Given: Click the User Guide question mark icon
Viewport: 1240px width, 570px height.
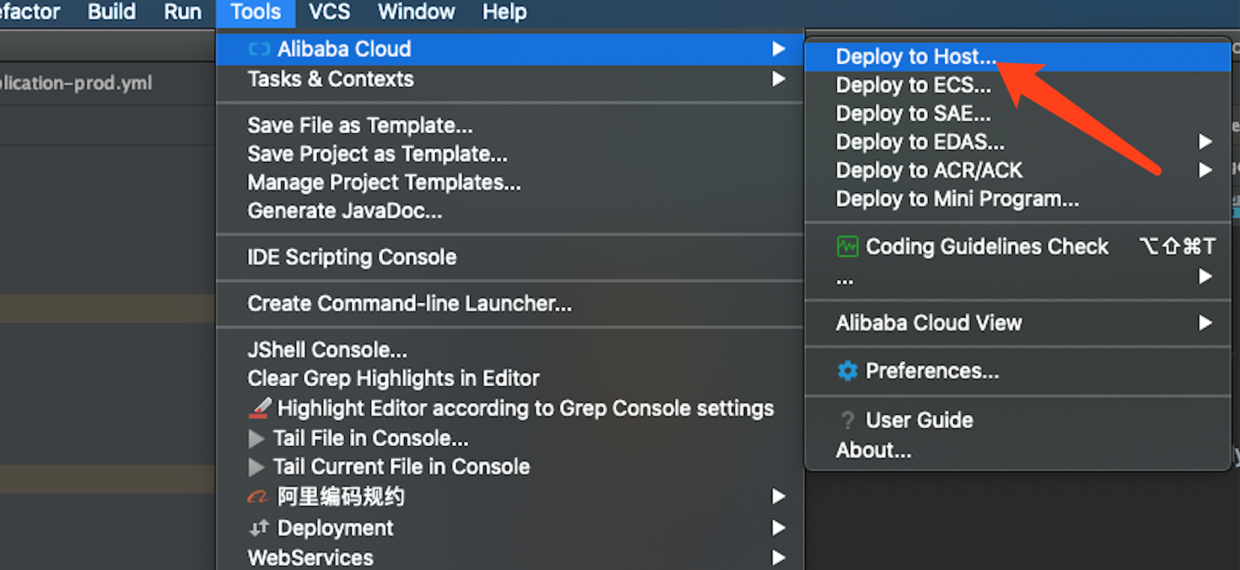Looking at the screenshot, I should click(x=848, y=421).
